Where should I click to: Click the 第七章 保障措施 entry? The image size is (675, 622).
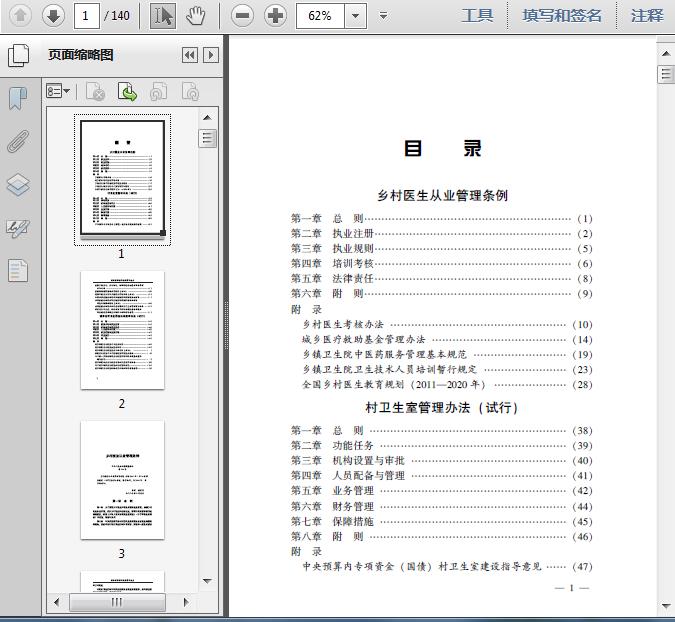[x=442, y=521]
